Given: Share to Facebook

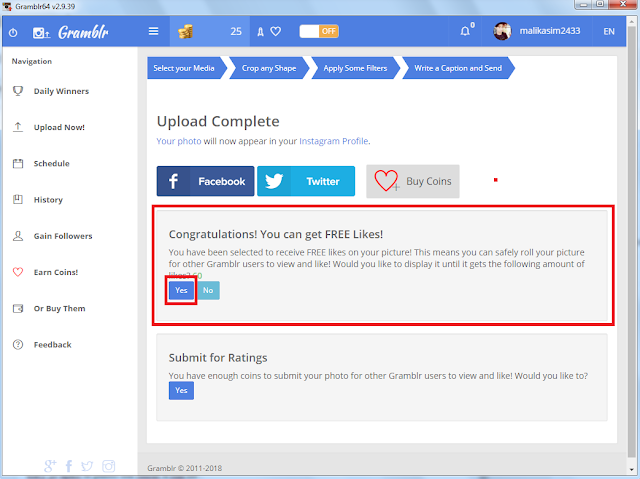Looking at the screenshot, I should click(205, 181).
